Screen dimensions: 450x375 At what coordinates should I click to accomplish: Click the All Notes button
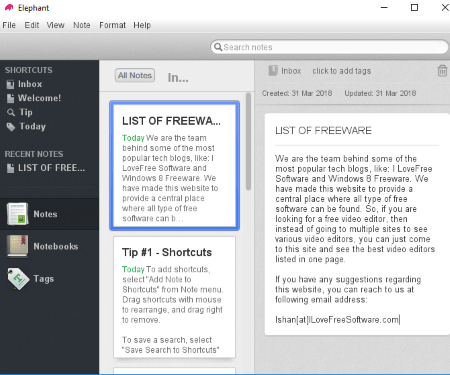tap(135, 75)
